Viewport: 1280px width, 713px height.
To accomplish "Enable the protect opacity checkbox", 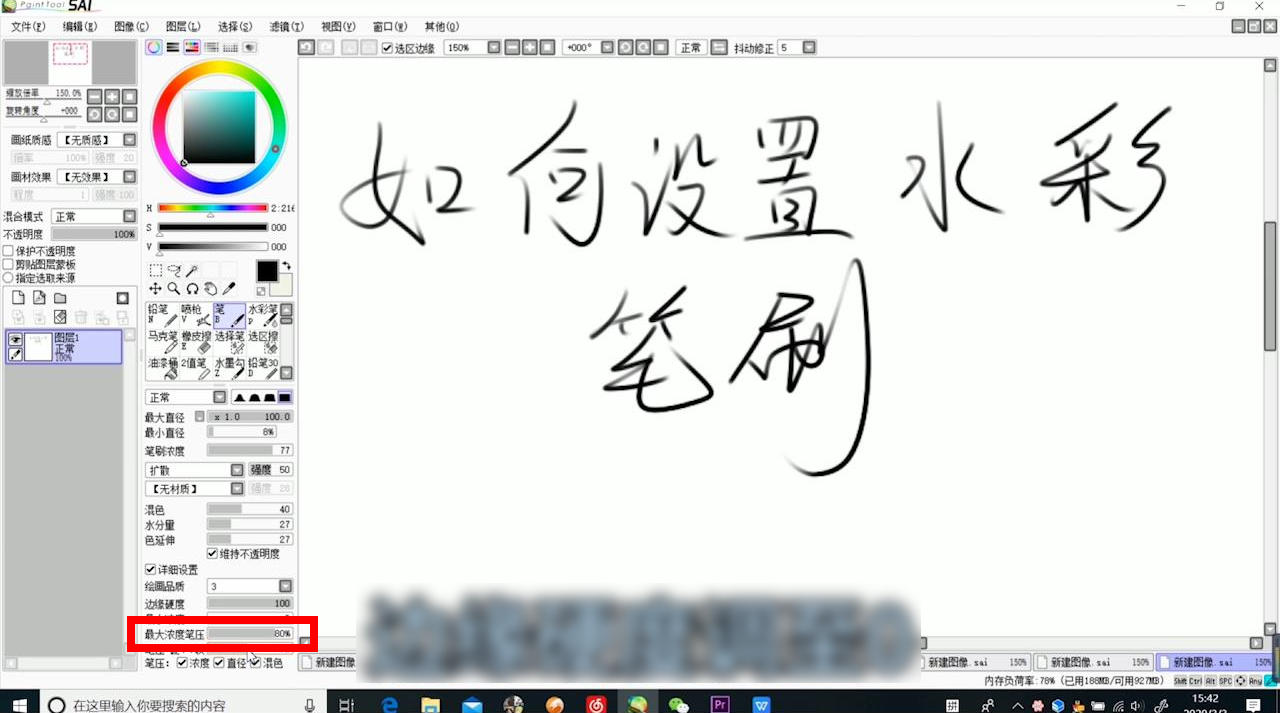I will 8,251.
